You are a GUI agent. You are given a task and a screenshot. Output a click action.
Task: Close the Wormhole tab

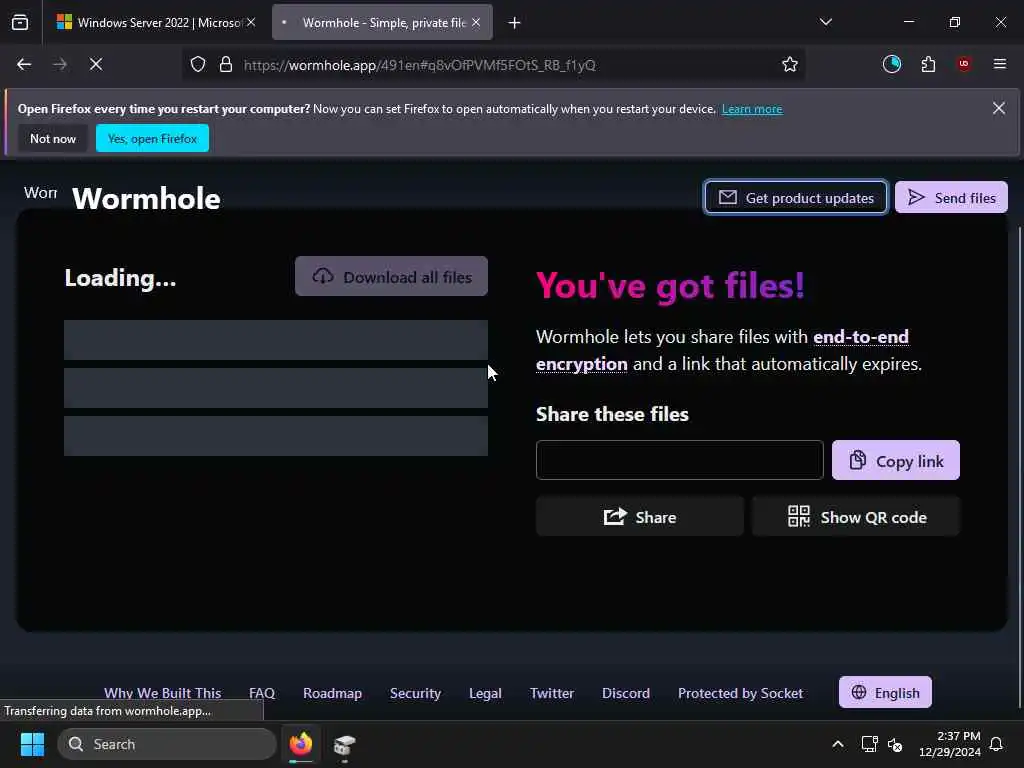[x=476, y=22]
